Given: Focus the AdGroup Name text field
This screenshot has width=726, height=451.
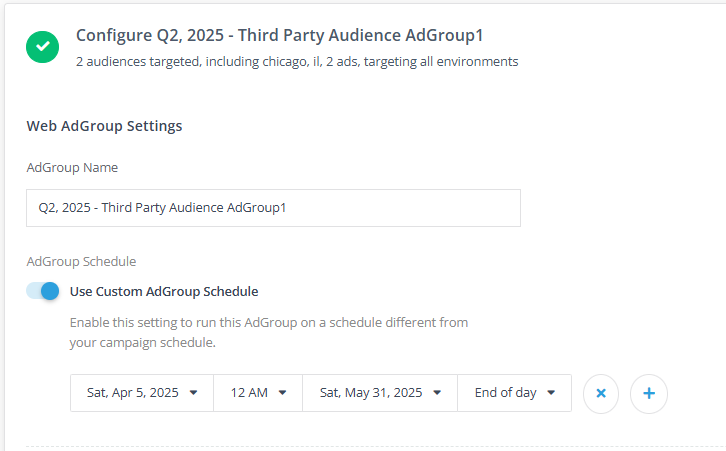Looking at the screenshot, I should tap(273, 208).
